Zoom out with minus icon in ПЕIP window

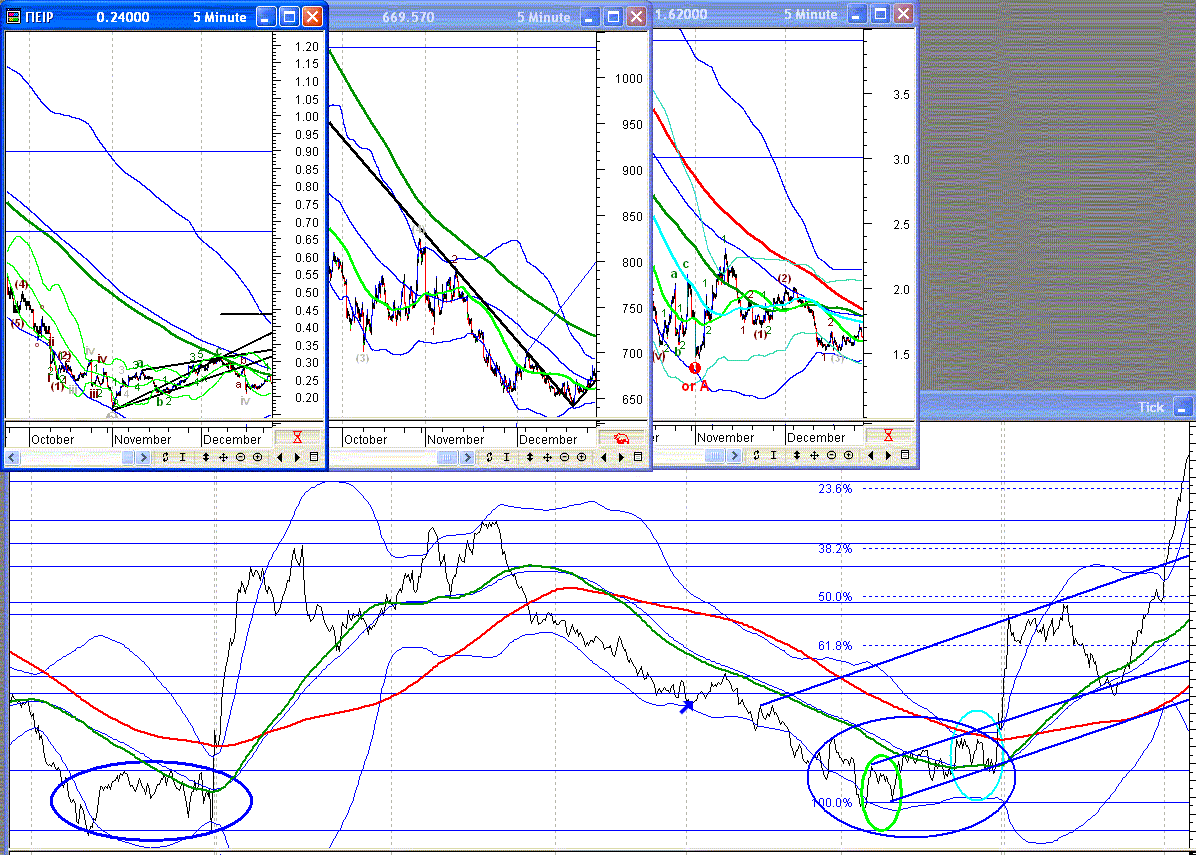tap(240, 458)
